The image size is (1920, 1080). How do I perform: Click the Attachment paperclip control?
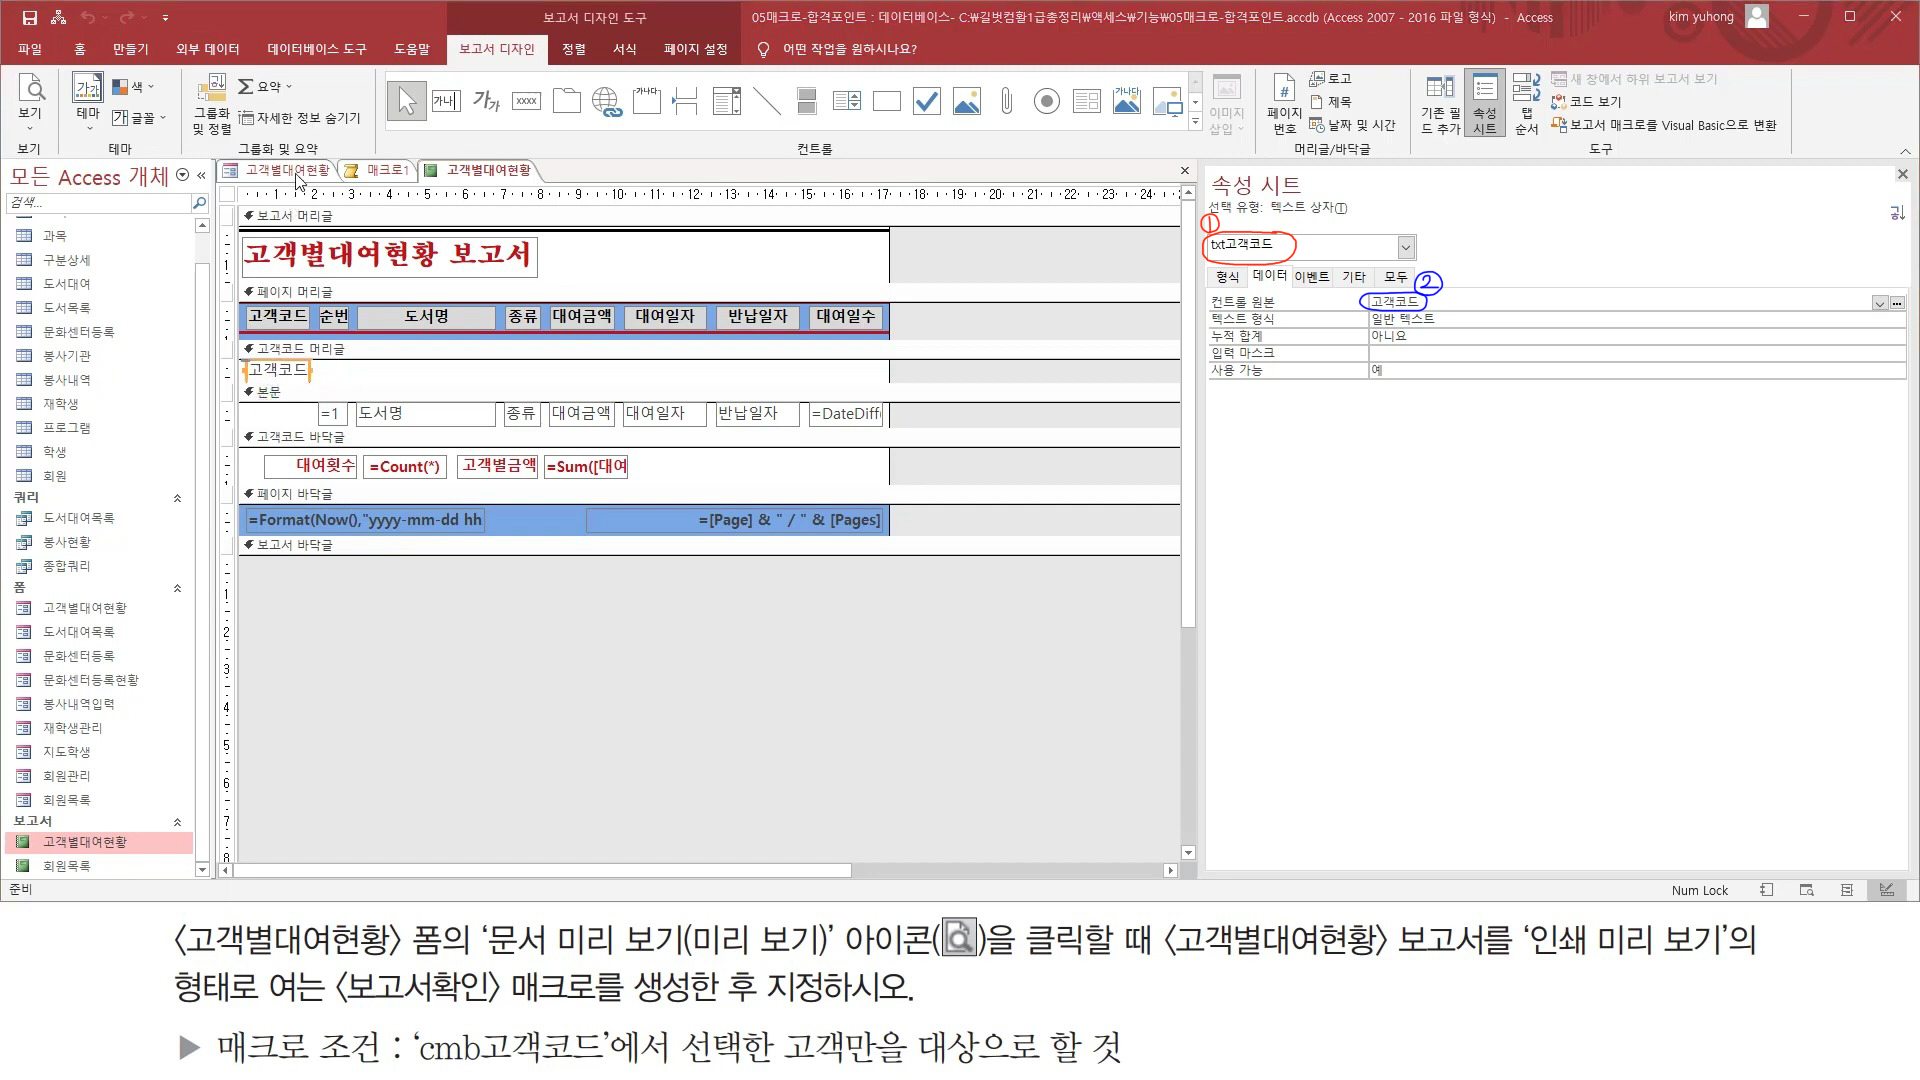[x=1006, y=101]
